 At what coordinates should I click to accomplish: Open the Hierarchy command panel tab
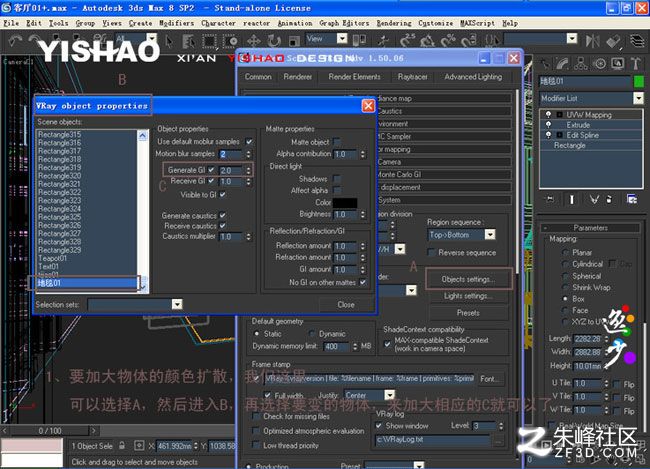click(581, 63)
